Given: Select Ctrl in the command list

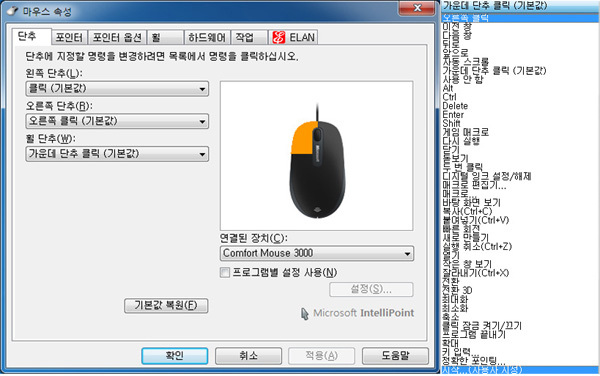Looking at the screenshot, I should pyautogui.click(x=449, y=97).
